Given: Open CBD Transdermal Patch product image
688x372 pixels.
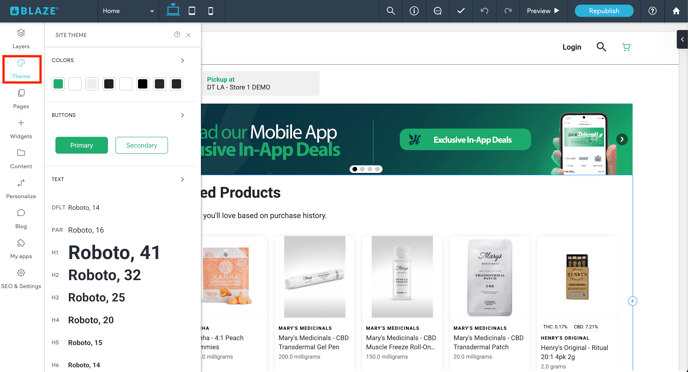Looking at the screenshot, I should click(490, 277).
